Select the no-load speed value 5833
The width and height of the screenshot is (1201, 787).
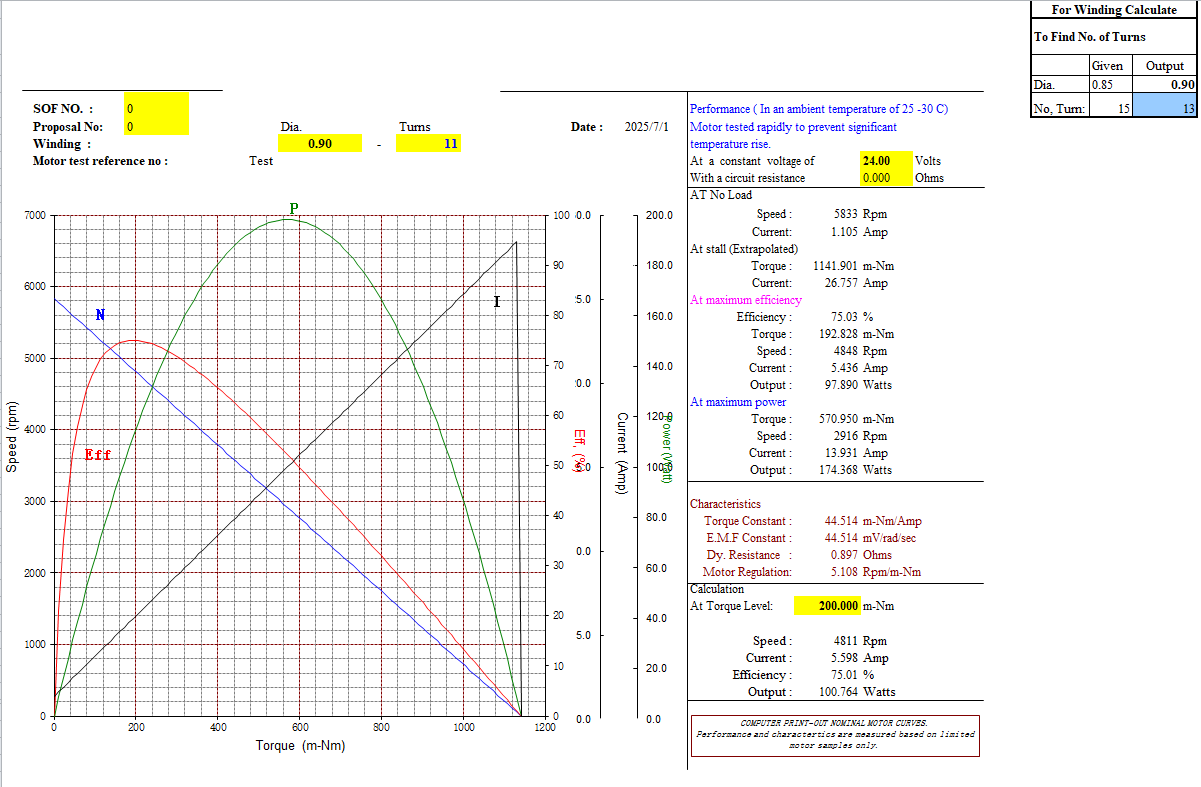(x=845, y=214)
